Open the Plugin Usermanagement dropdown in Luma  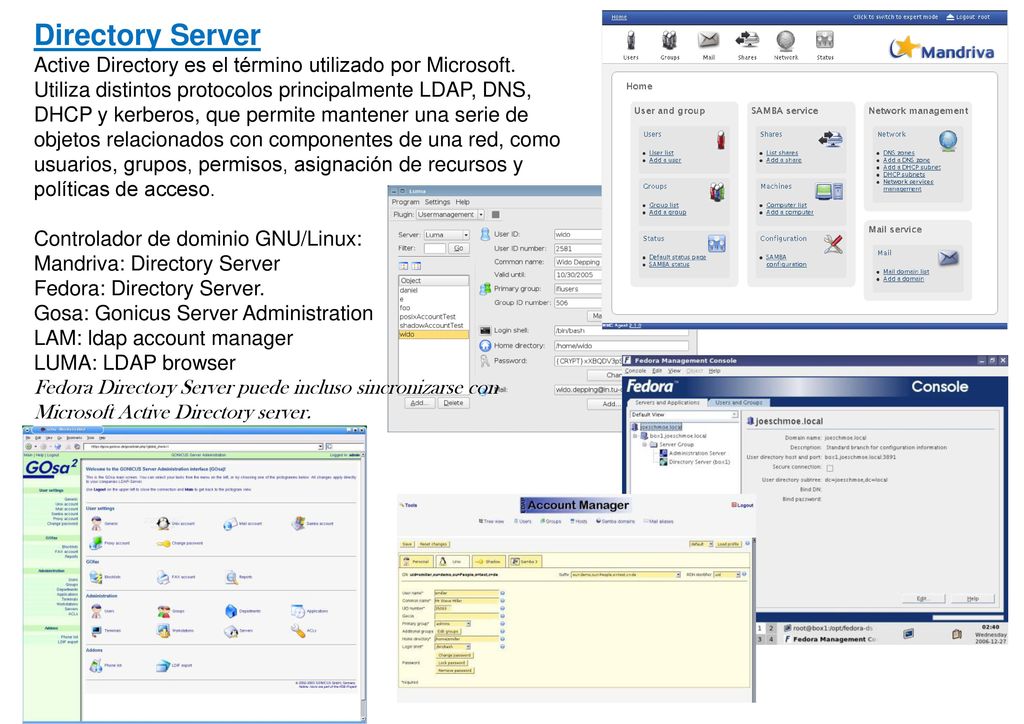450,214
